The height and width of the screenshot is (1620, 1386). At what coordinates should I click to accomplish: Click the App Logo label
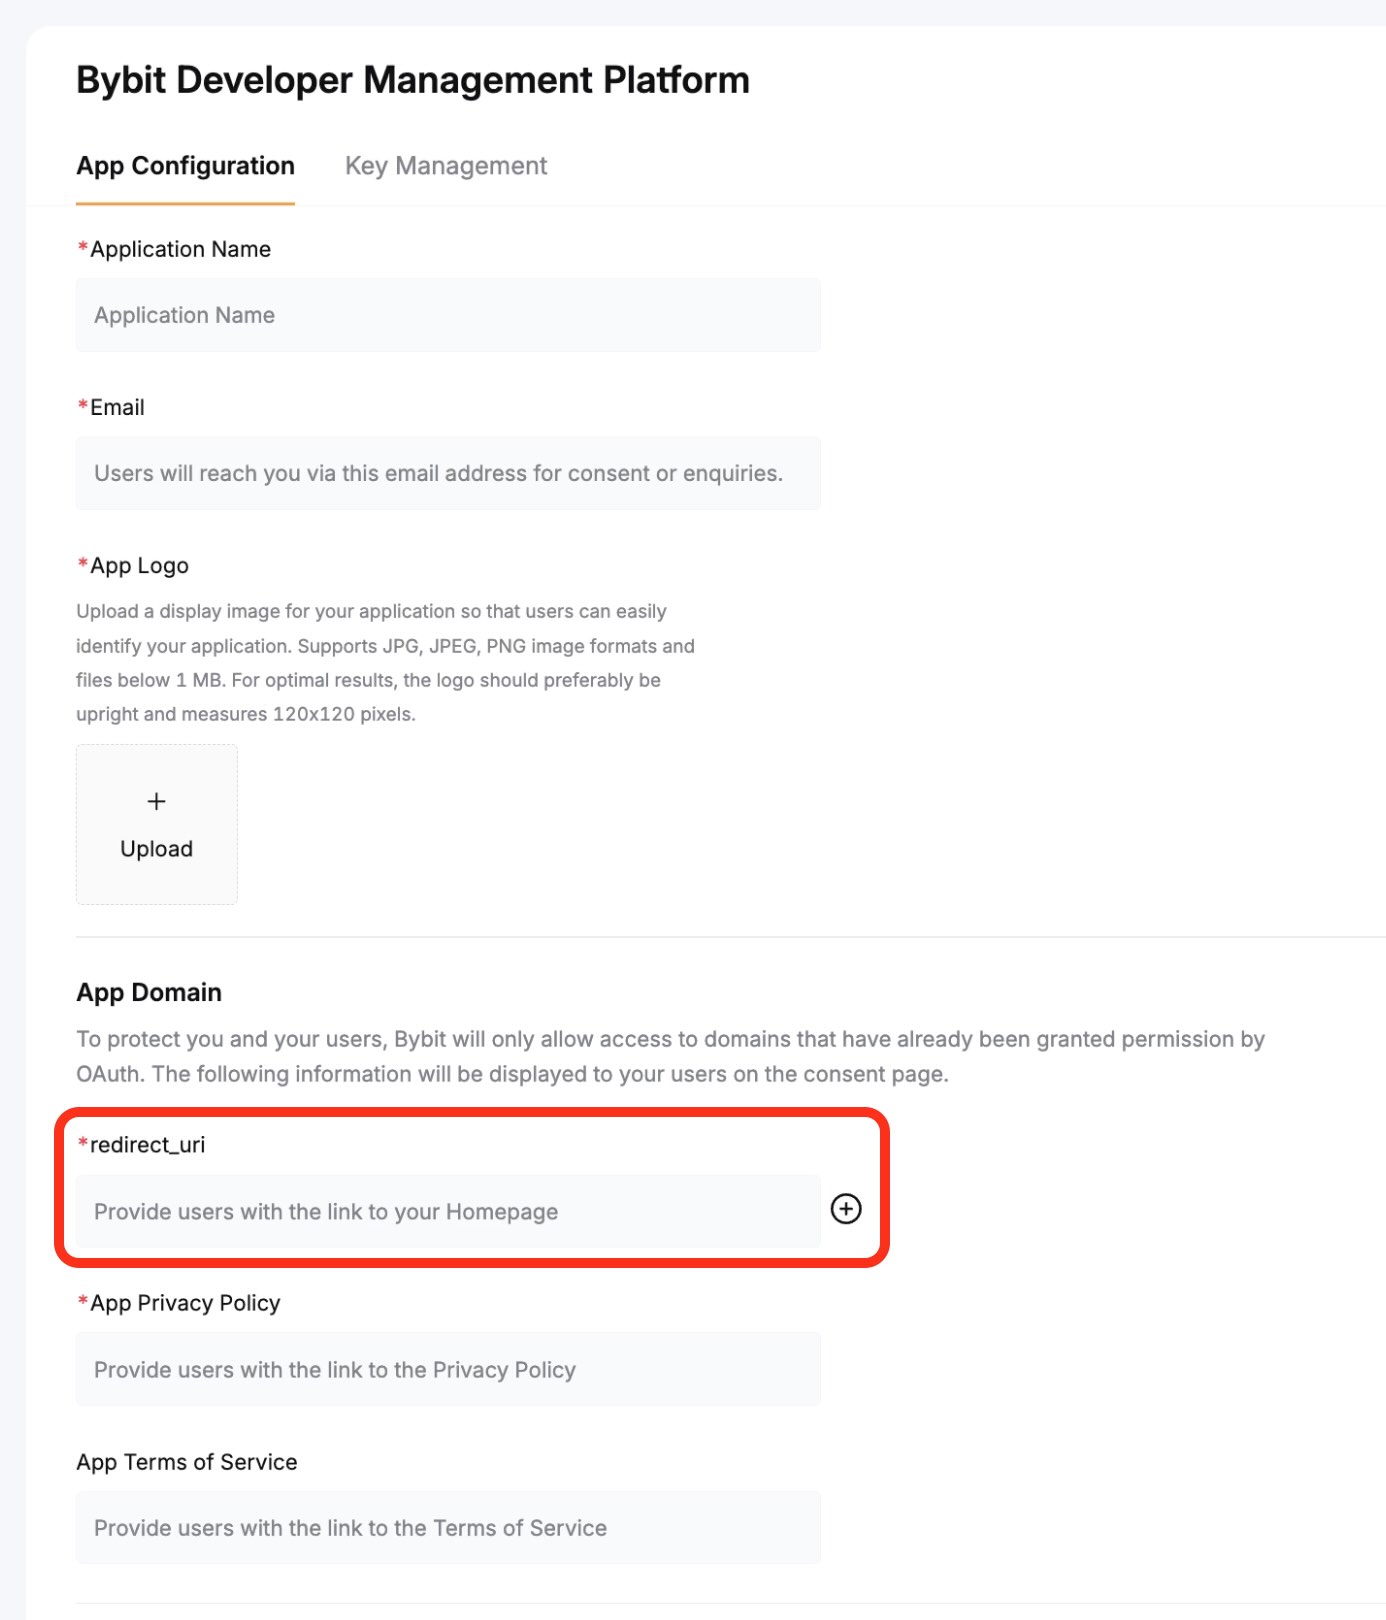[139, 565]
